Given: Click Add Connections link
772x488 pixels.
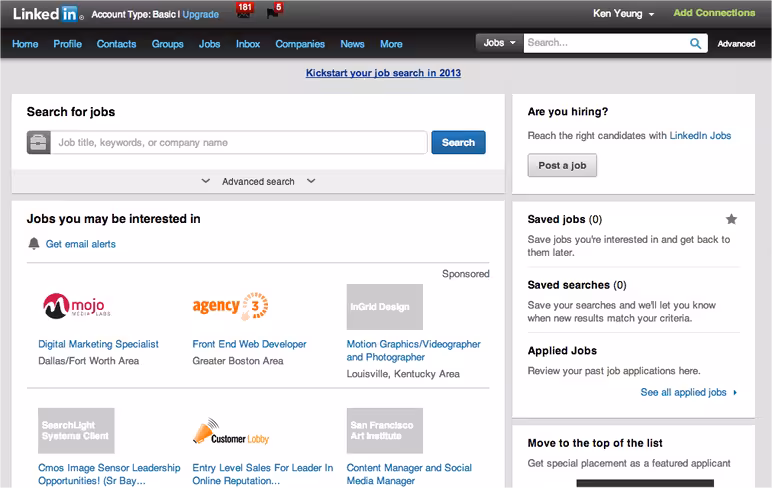Looking at the screenshot, I should coord(714,13).
